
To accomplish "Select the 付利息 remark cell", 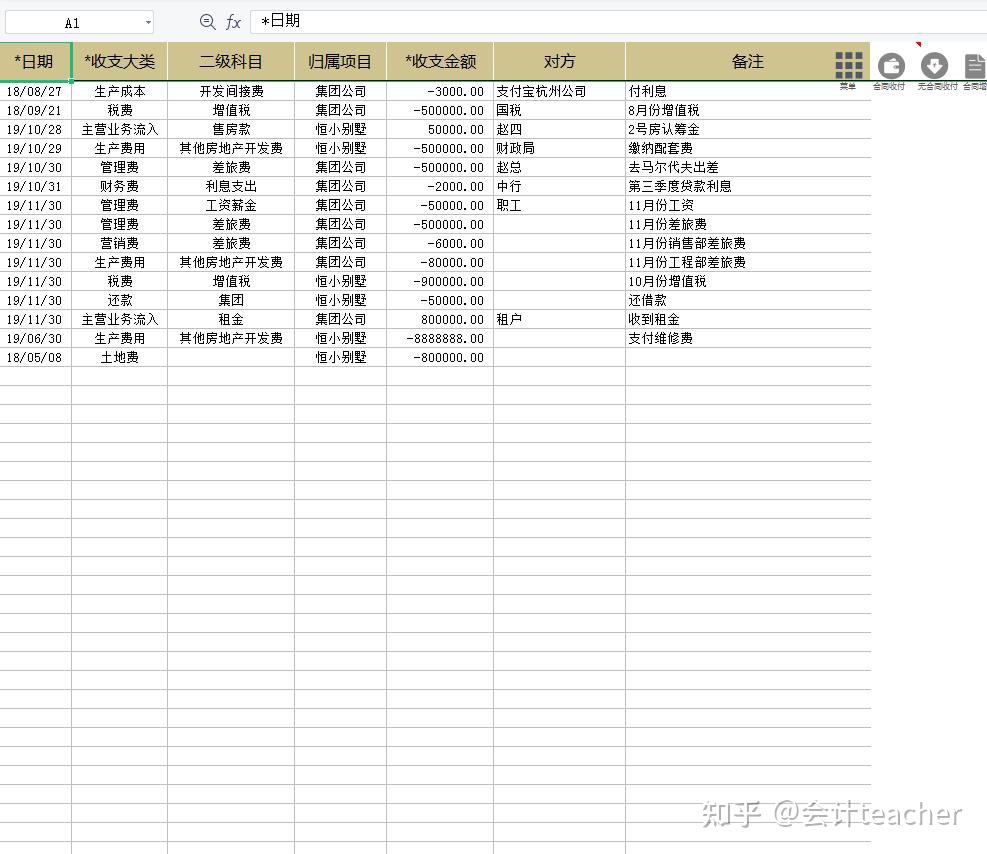I will (x=748, y=91).
